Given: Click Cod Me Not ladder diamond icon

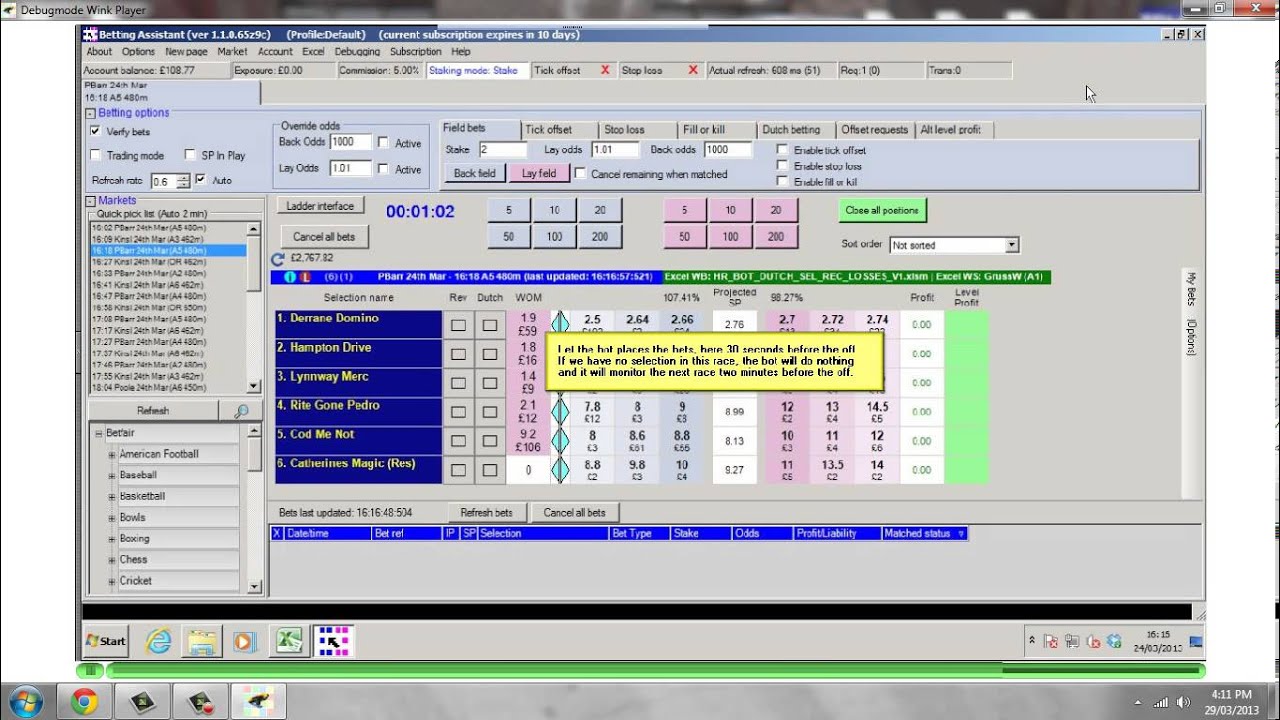Looking at the screenshot, I should tap(561, 441).
